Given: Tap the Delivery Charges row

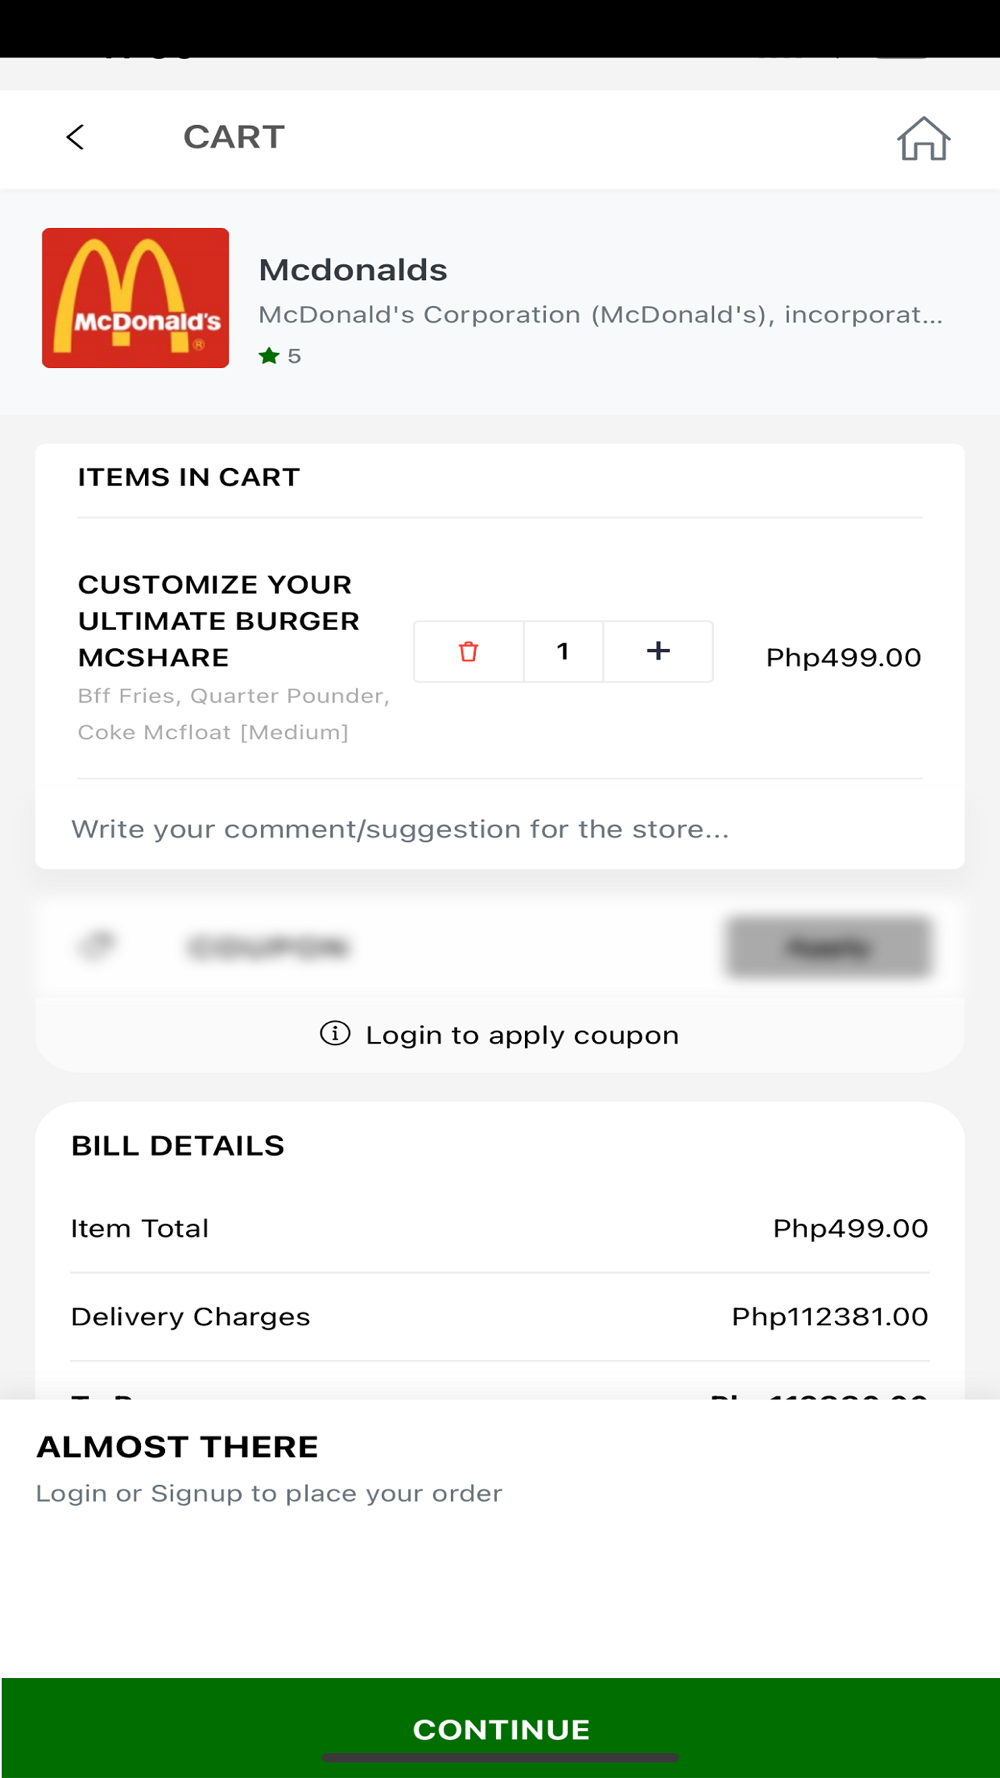Looking at the screenshot, I should pos(499,1317).
